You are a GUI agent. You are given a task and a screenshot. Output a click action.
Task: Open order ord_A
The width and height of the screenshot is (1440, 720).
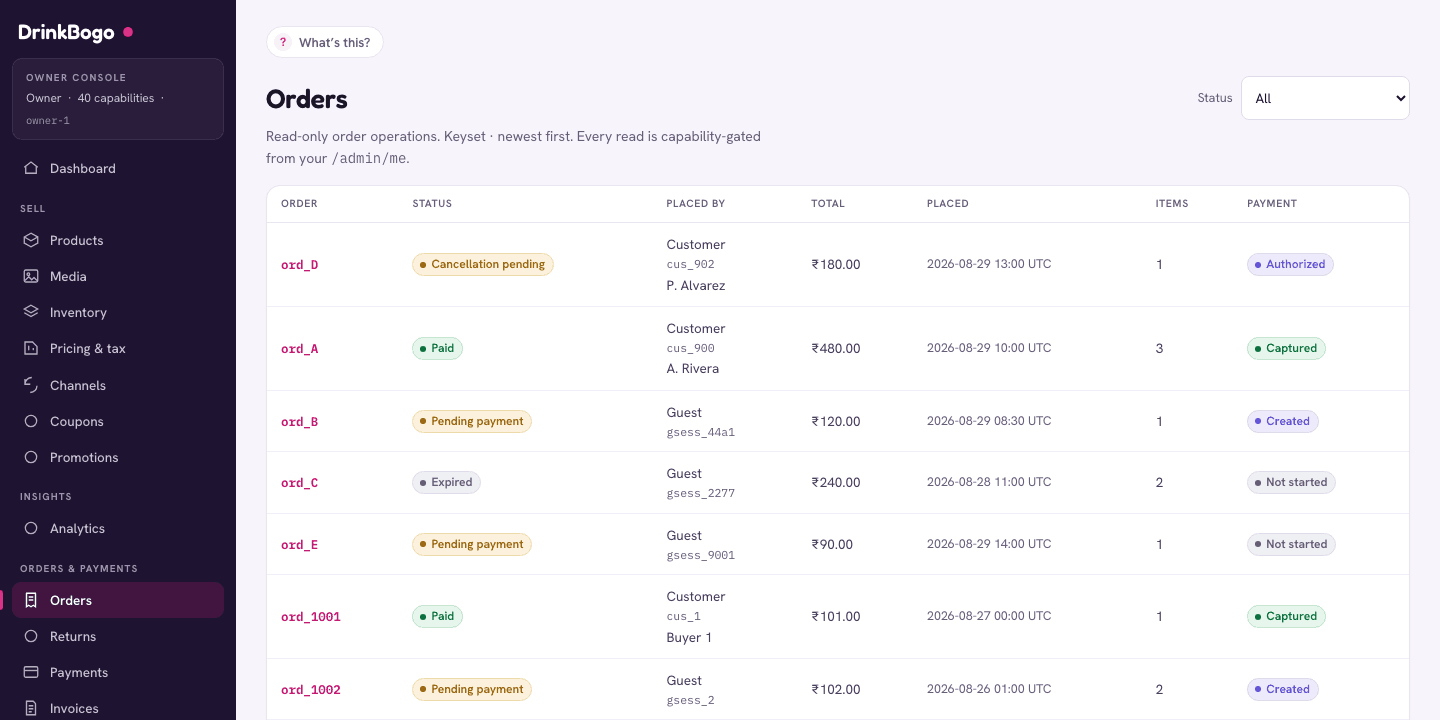point(299,349)
